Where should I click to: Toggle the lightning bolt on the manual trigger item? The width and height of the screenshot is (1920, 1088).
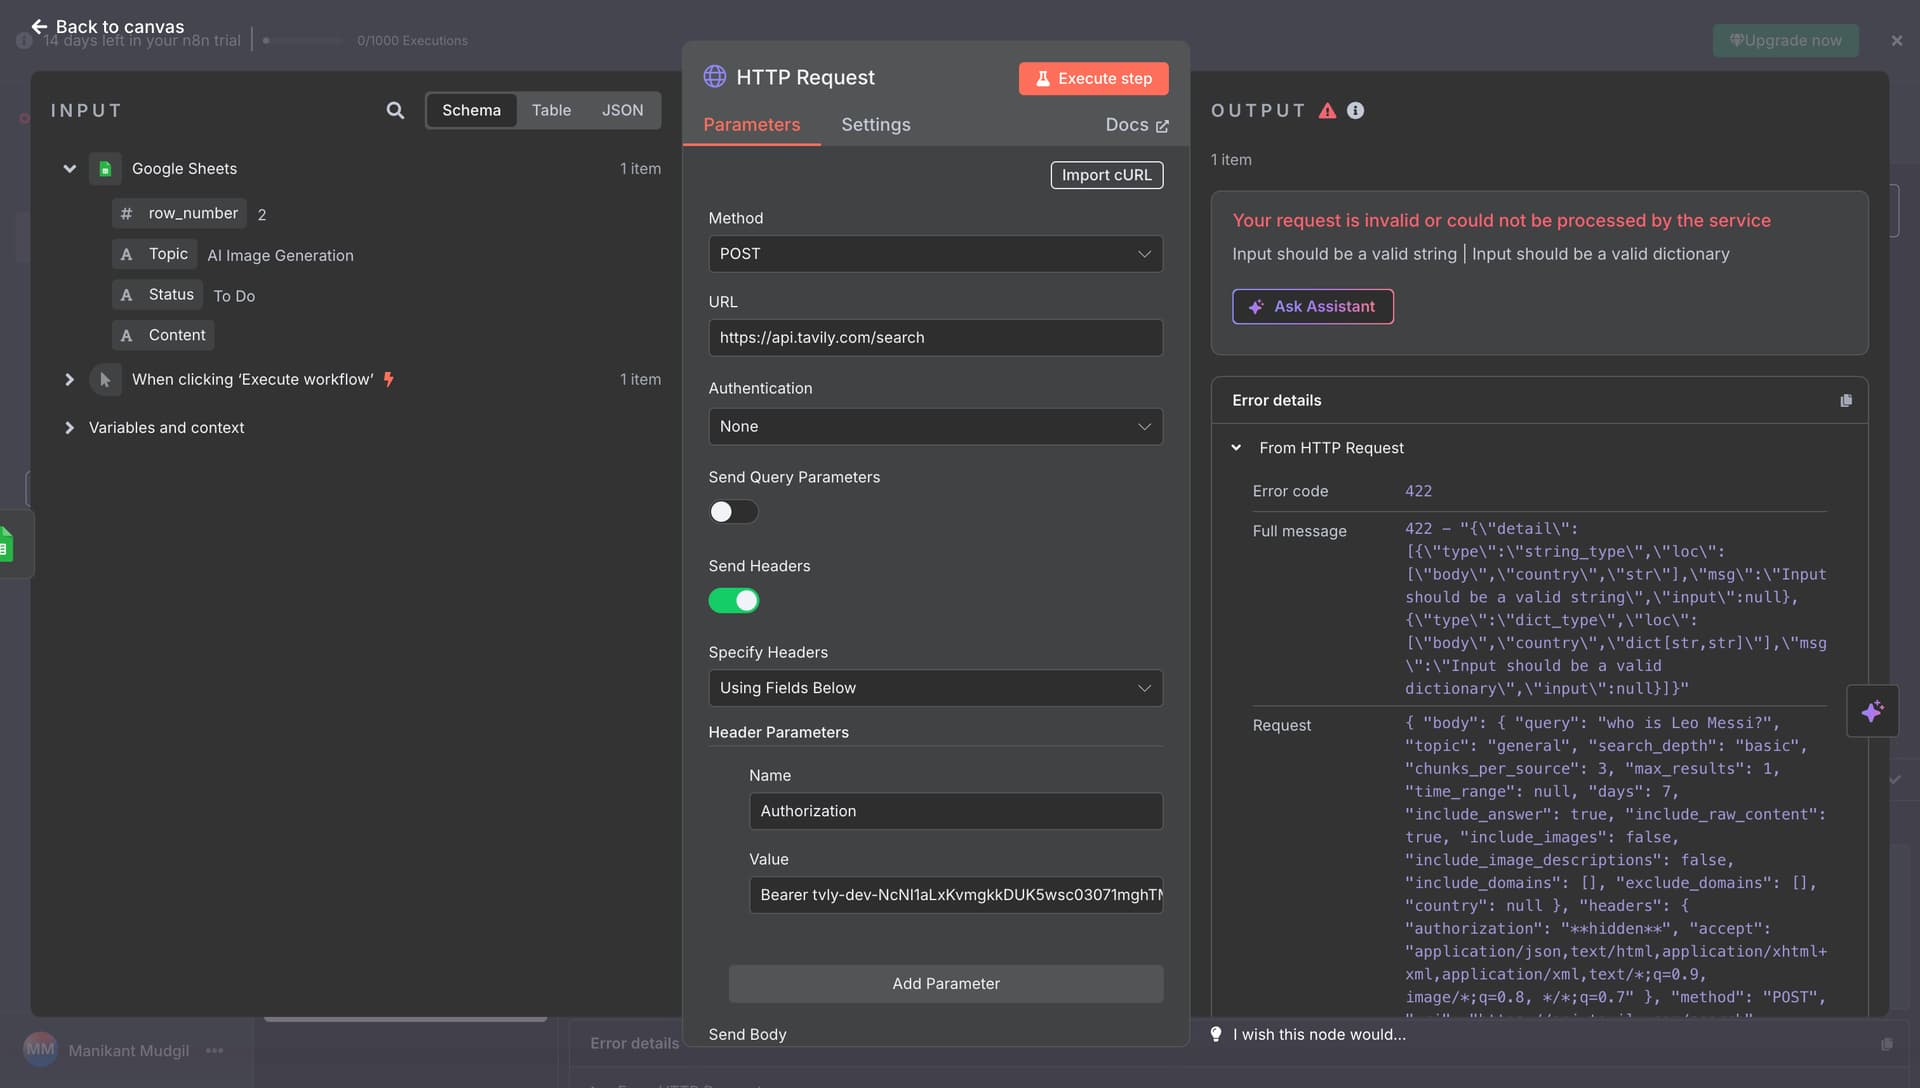[389, 379]
